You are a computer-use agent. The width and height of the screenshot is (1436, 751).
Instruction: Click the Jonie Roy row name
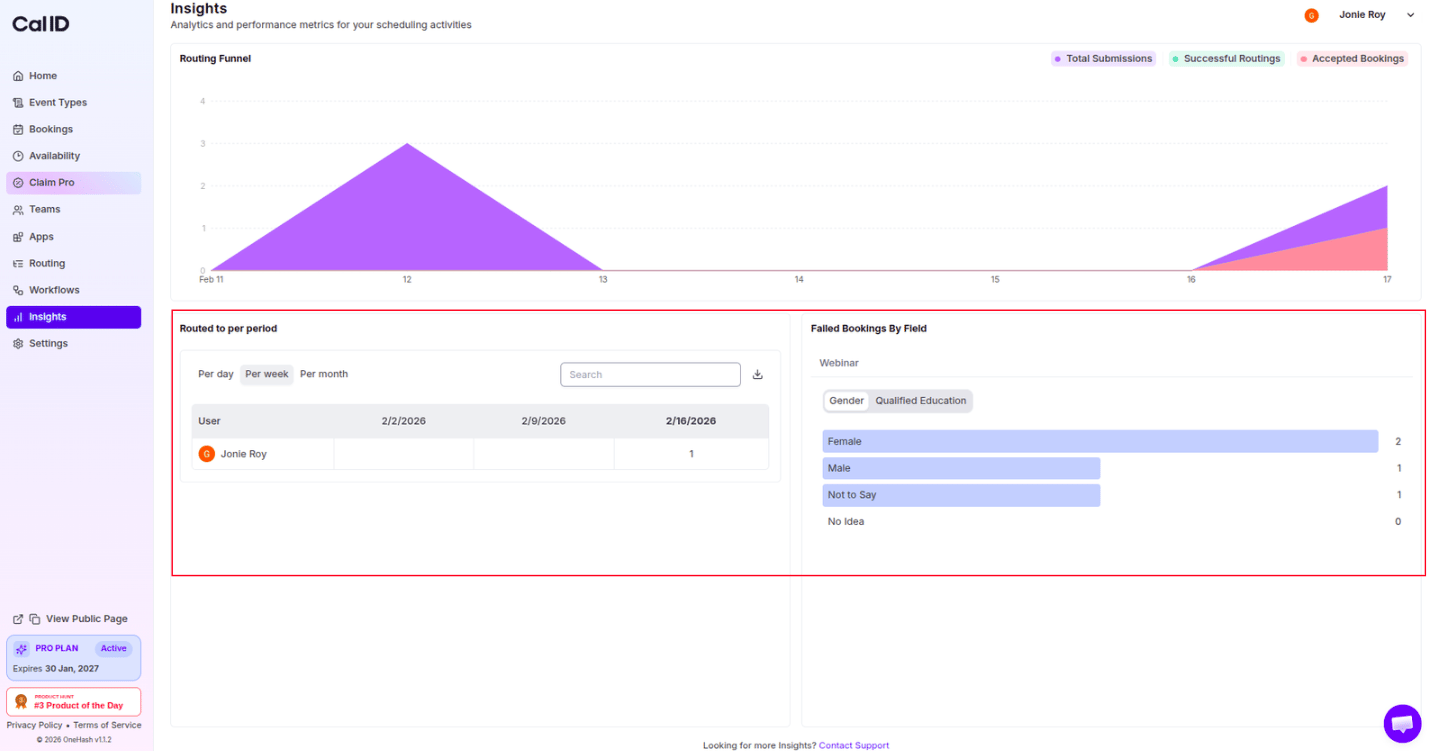[x=244, y=454]
